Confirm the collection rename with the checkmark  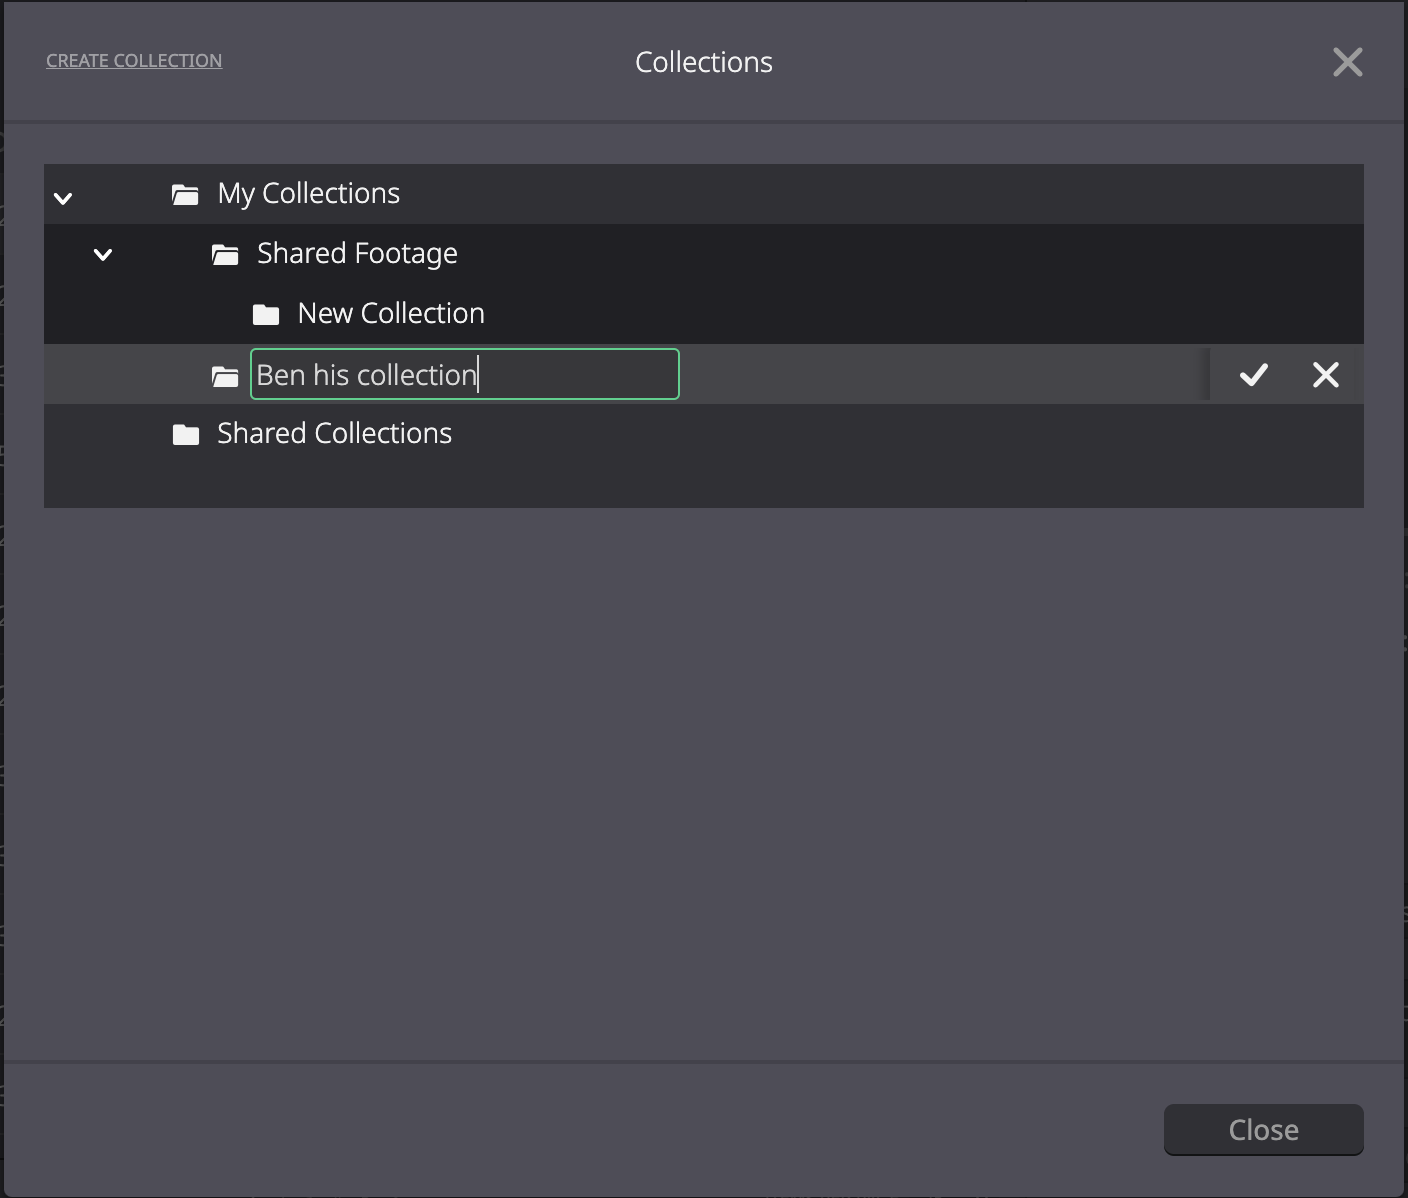[x=1253, y=375]
